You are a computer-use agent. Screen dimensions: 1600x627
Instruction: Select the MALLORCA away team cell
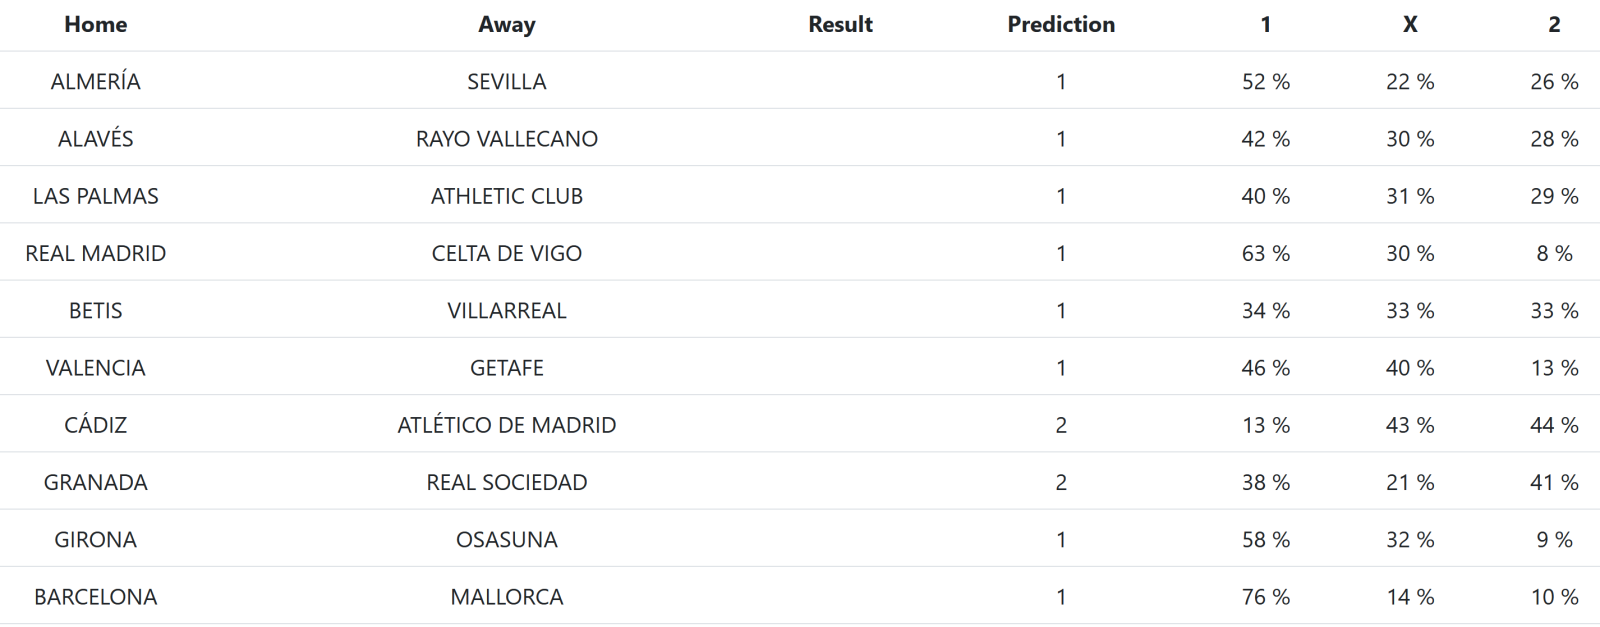pyautogui.click(x=506, y=597)
